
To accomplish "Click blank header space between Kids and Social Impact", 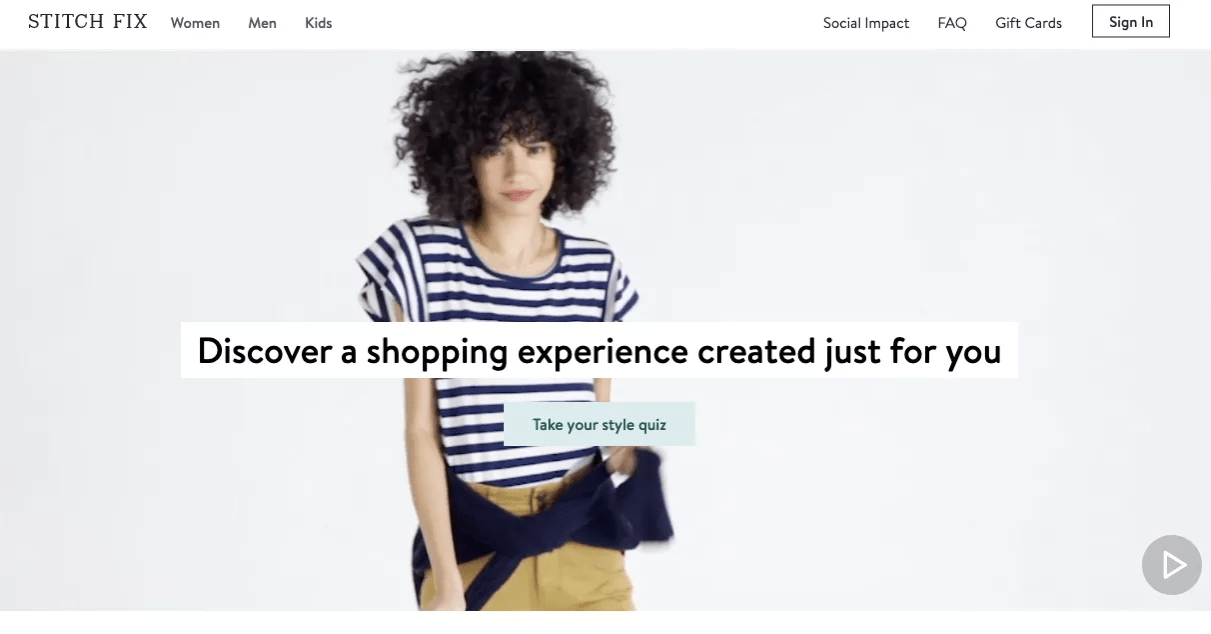I will point(577,23).
